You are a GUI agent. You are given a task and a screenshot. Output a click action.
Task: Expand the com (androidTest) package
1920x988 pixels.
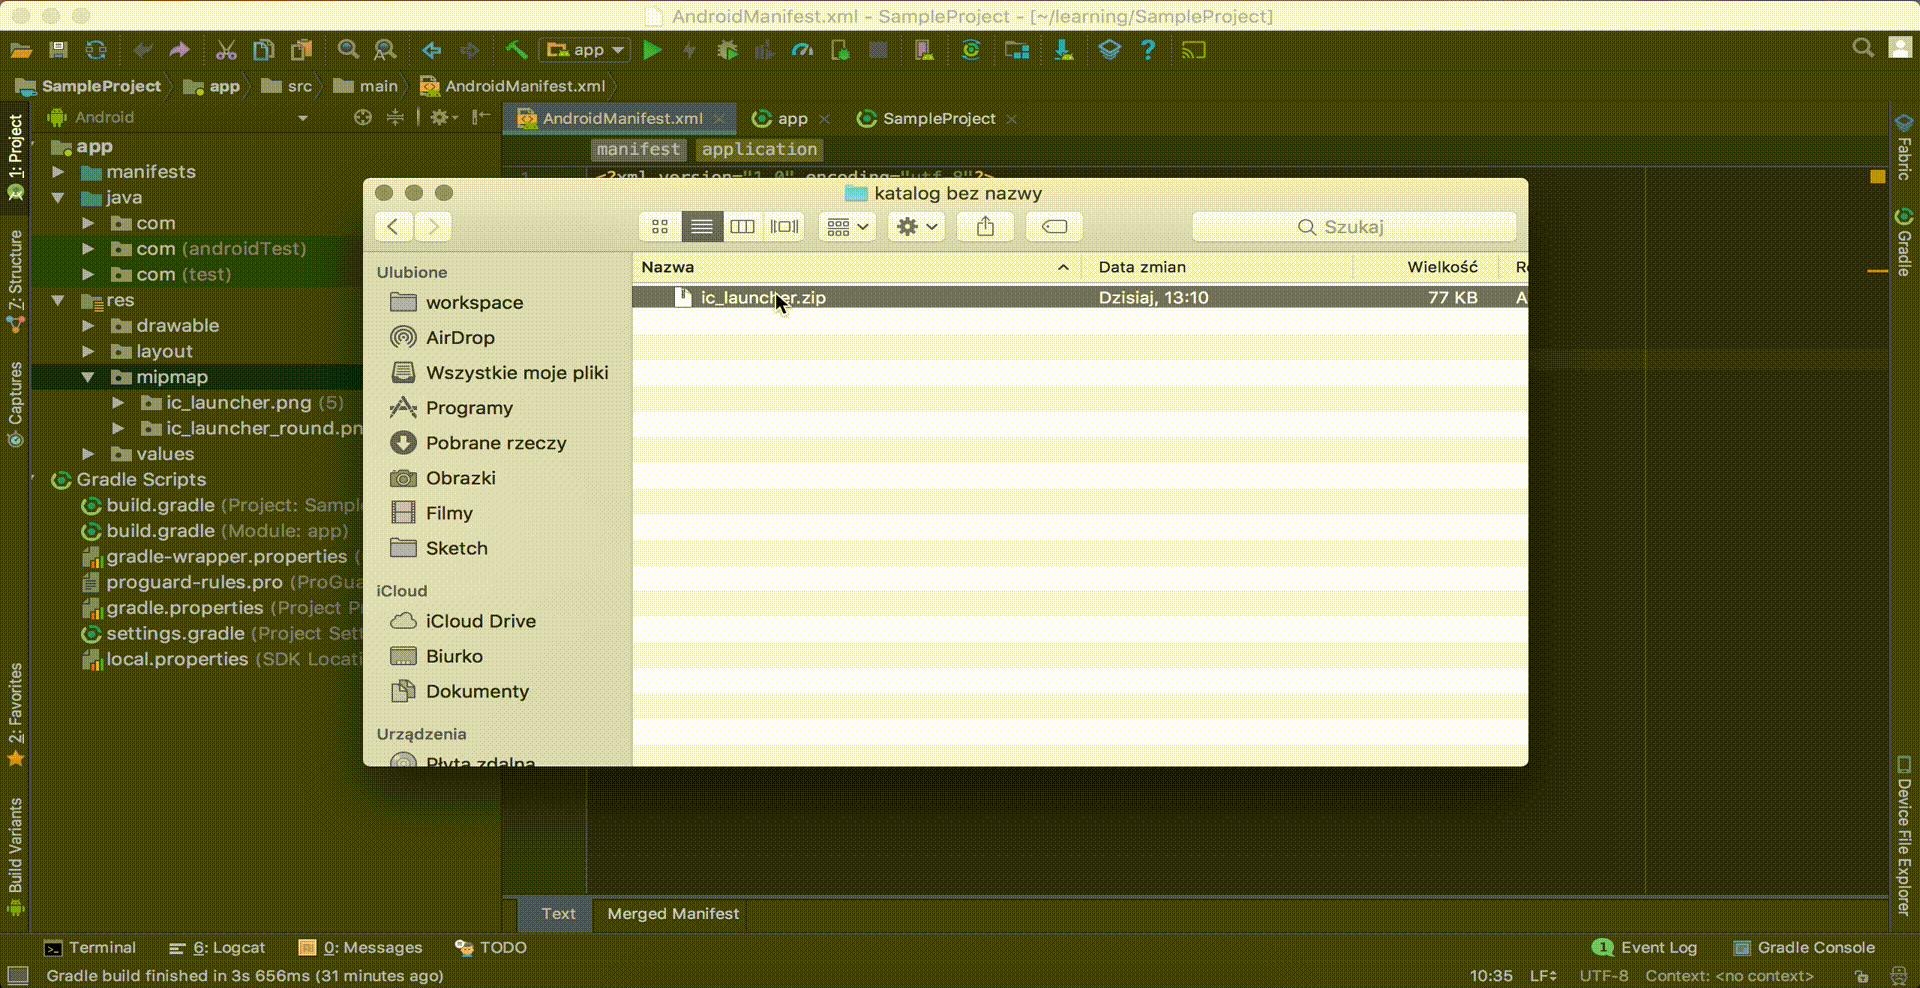pos(88,249)
